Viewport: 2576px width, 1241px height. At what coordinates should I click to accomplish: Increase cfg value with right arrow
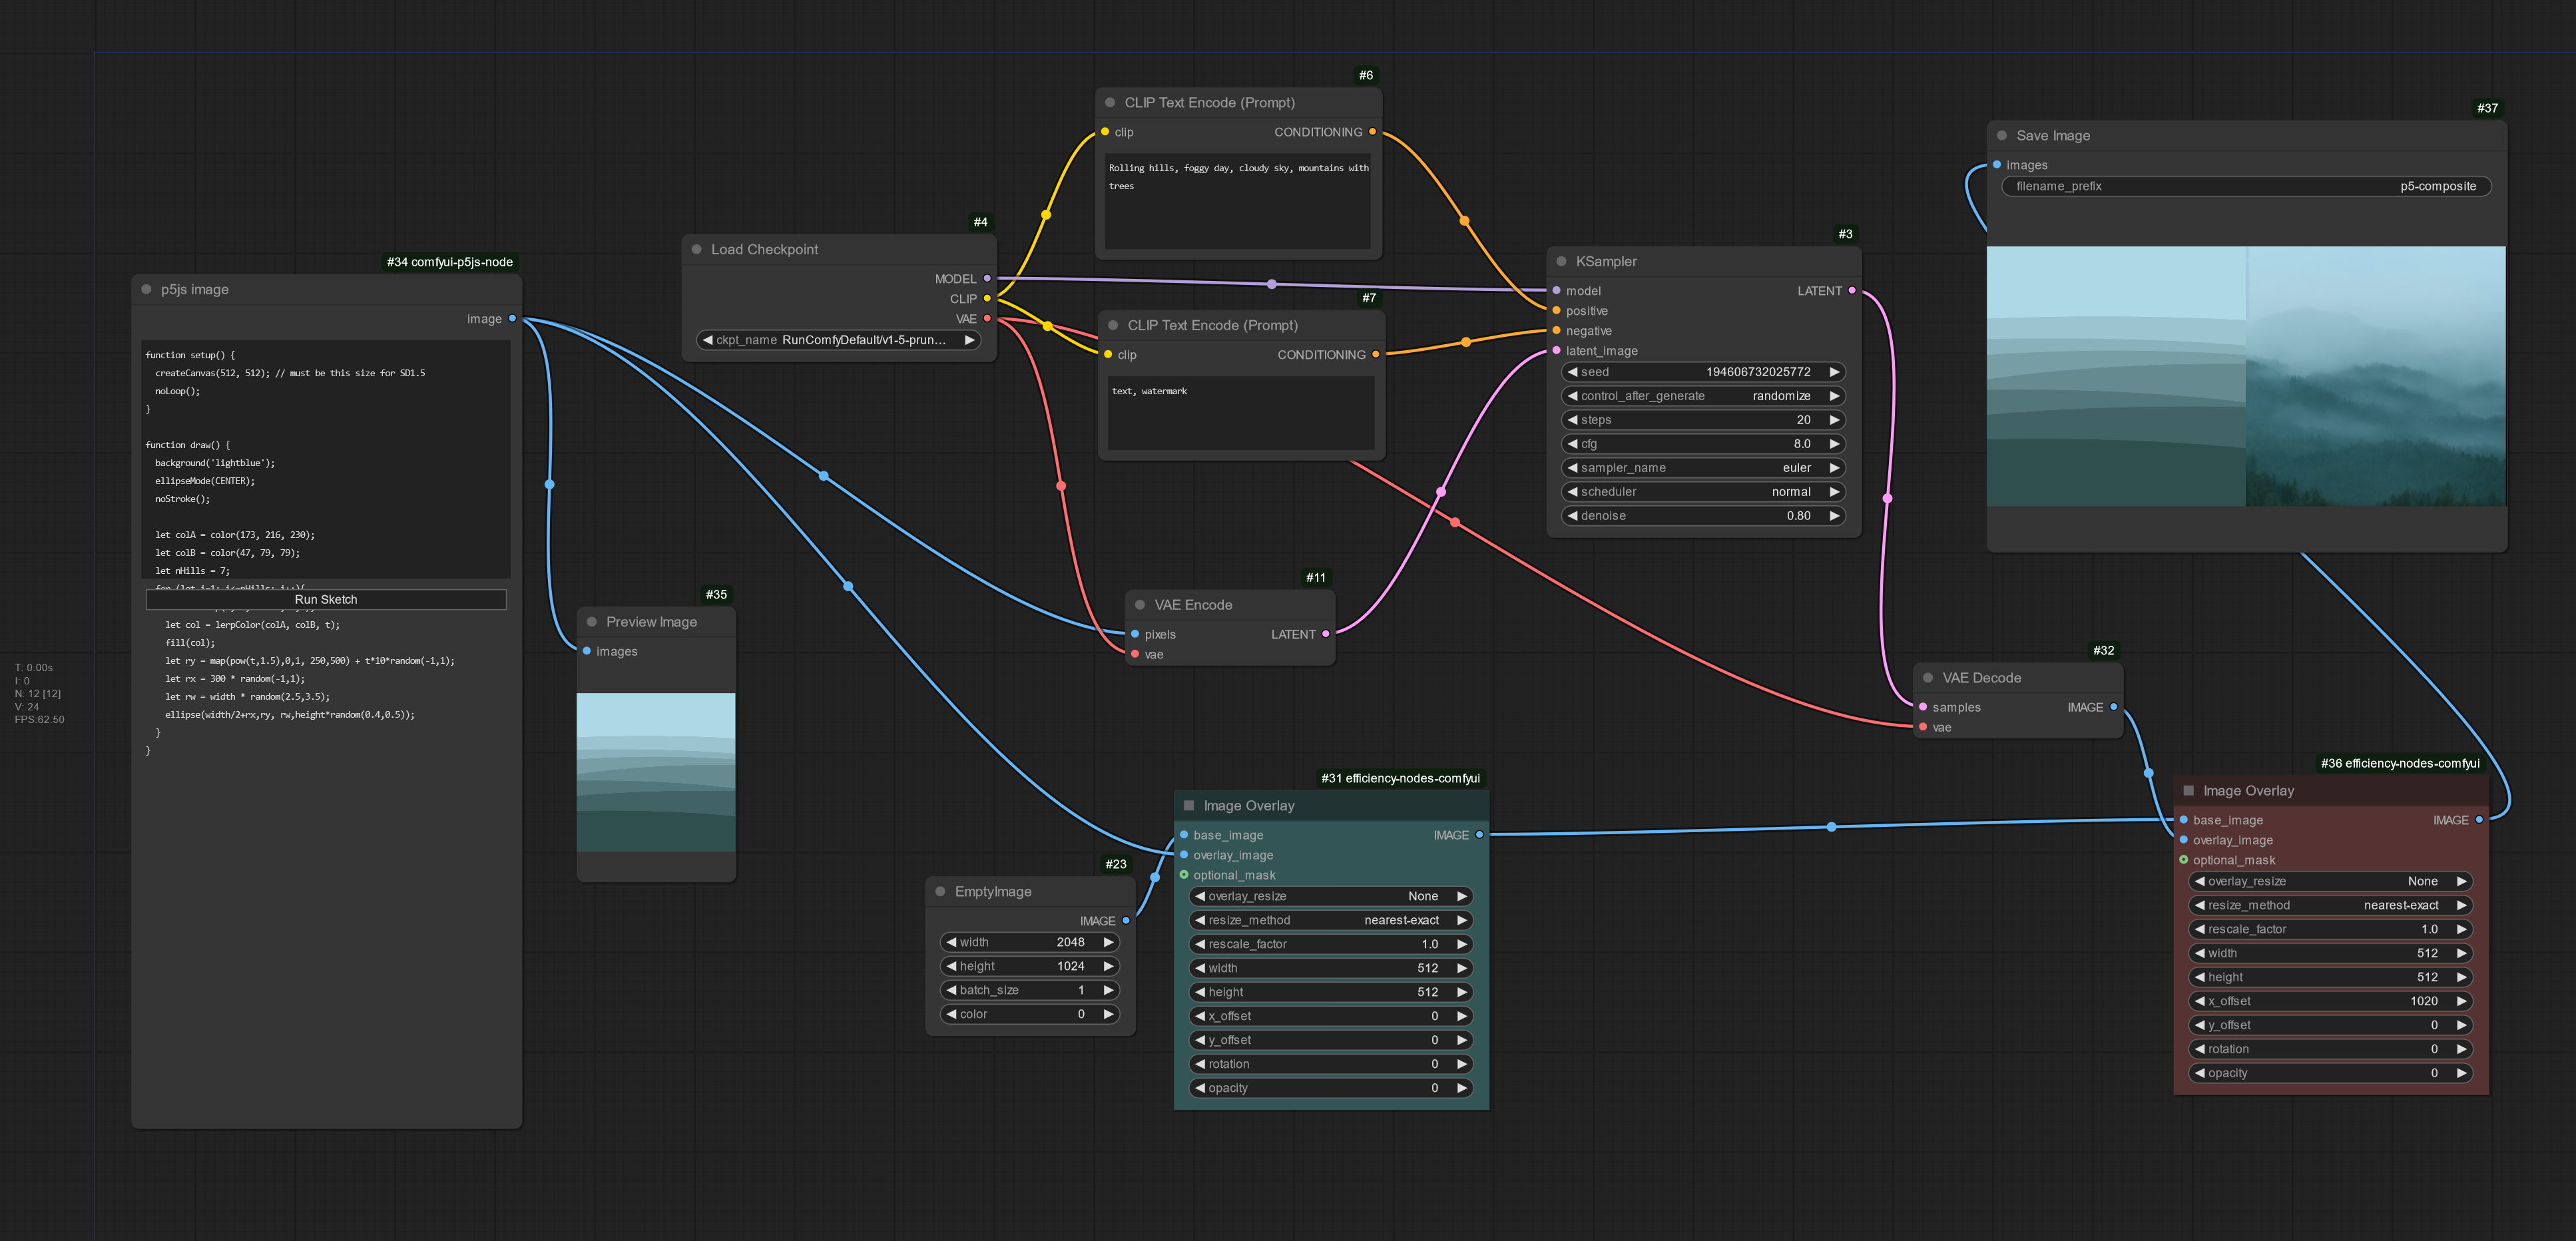click(x=1834, y=444)
